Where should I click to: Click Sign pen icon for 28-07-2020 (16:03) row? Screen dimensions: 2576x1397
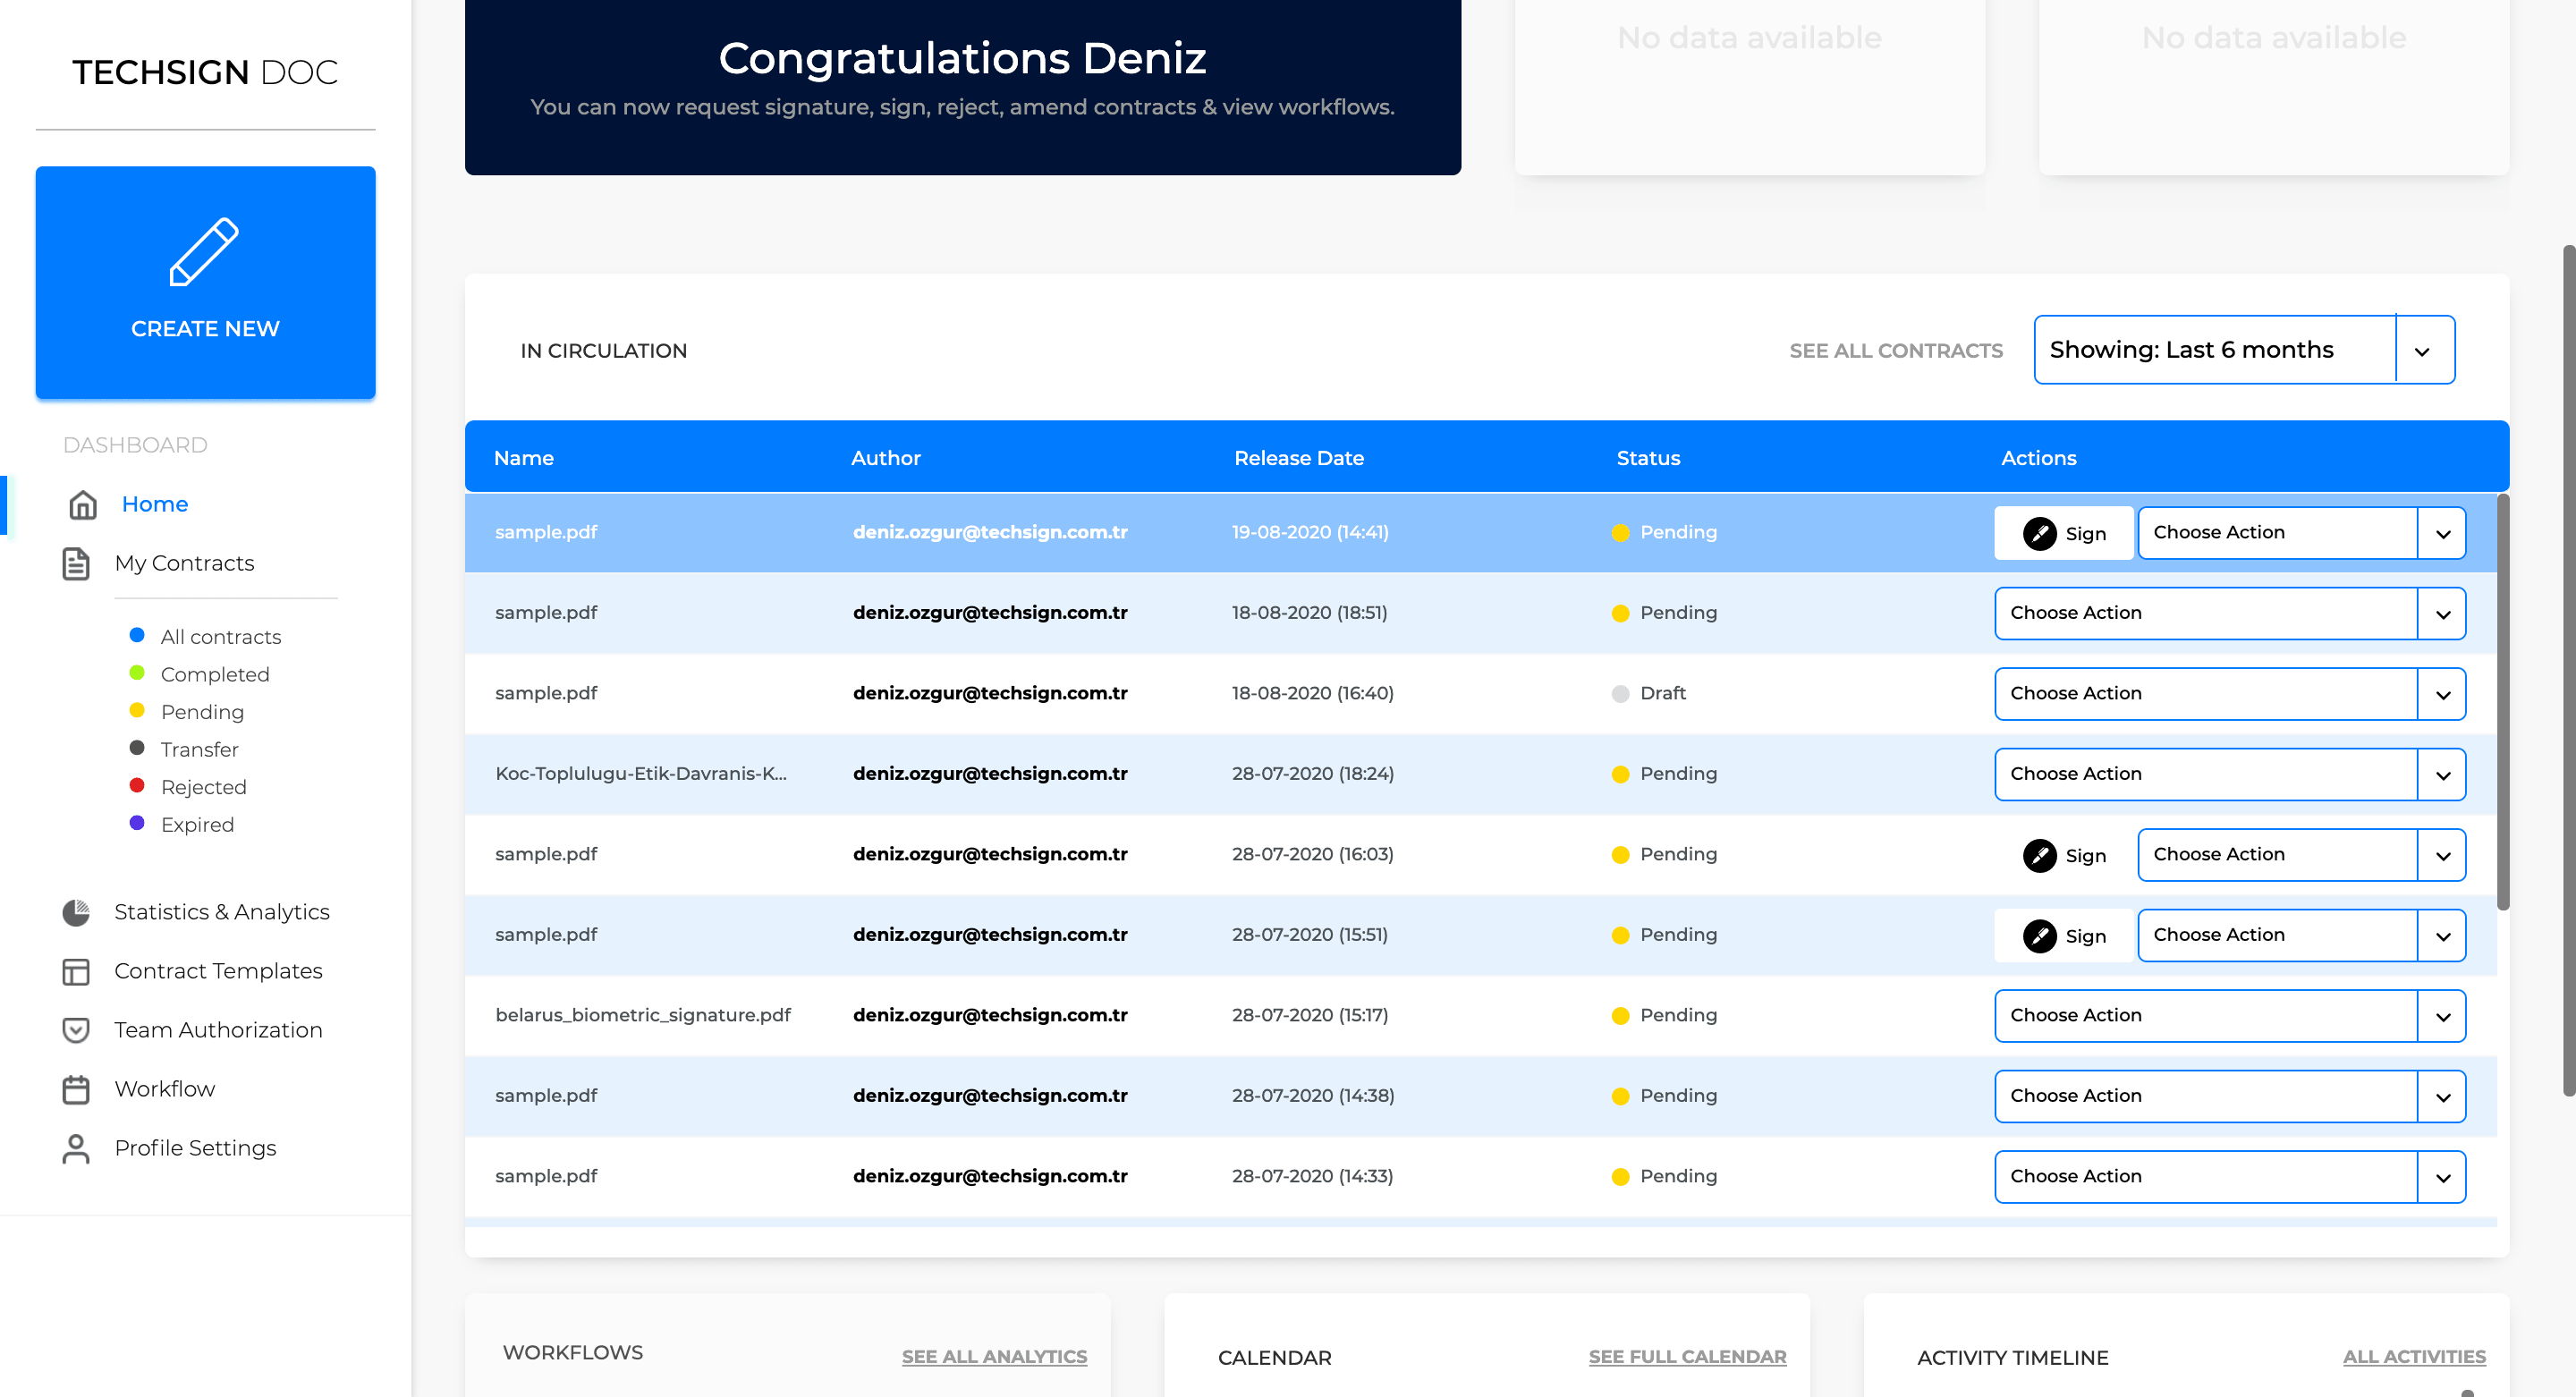(x=2039, y=855)
